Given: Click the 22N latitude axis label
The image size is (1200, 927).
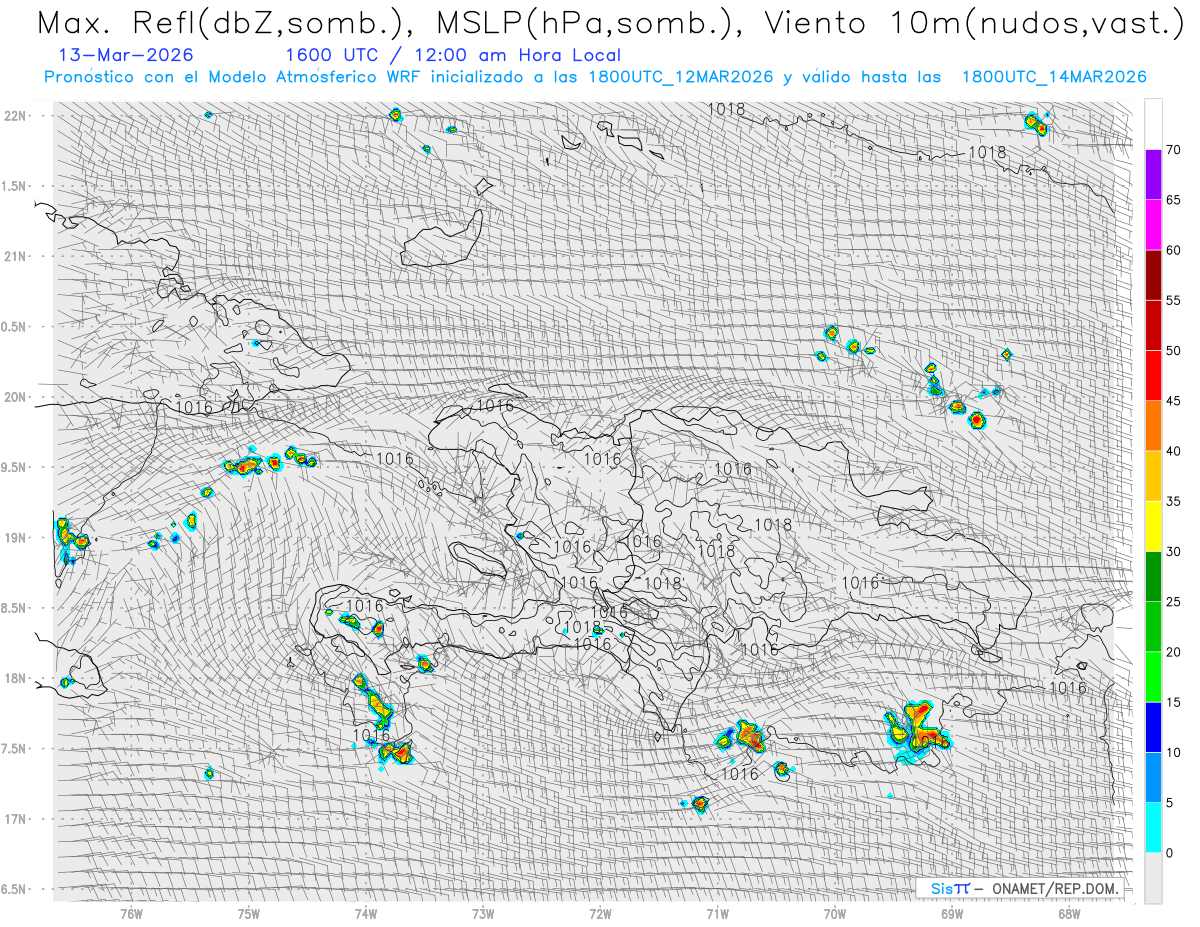Looking at the screenshot, I should [x=15, y=116].
